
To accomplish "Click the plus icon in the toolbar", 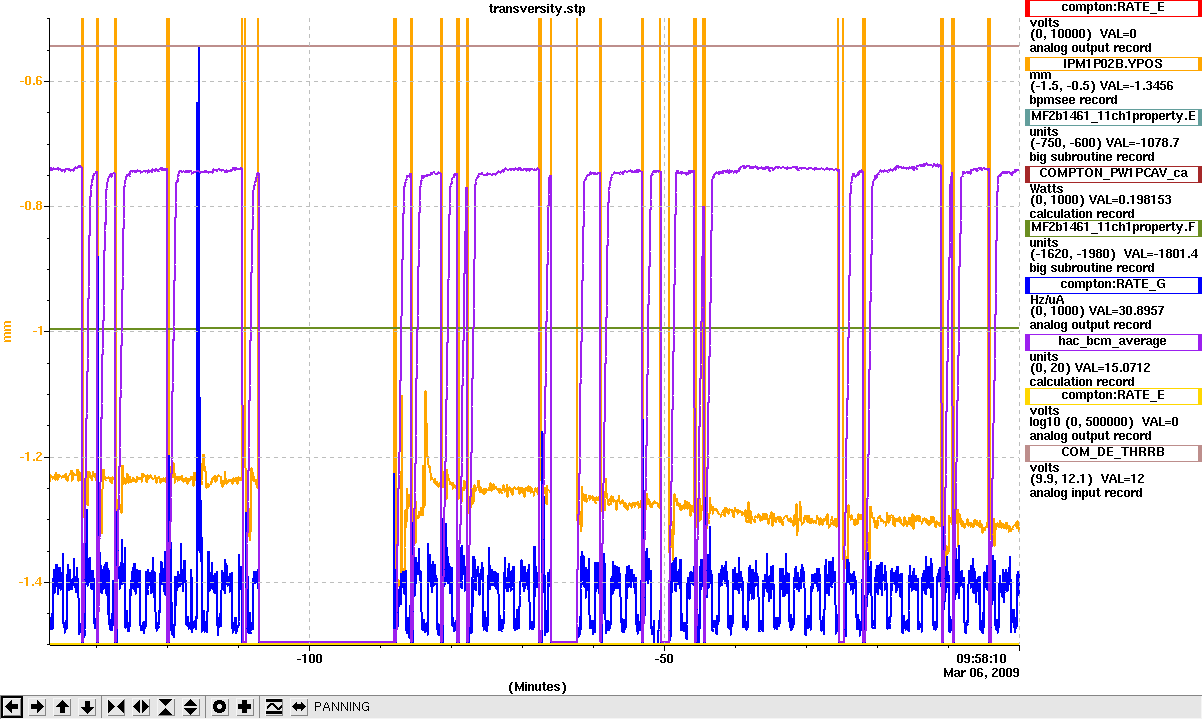I will click(245, 707).
